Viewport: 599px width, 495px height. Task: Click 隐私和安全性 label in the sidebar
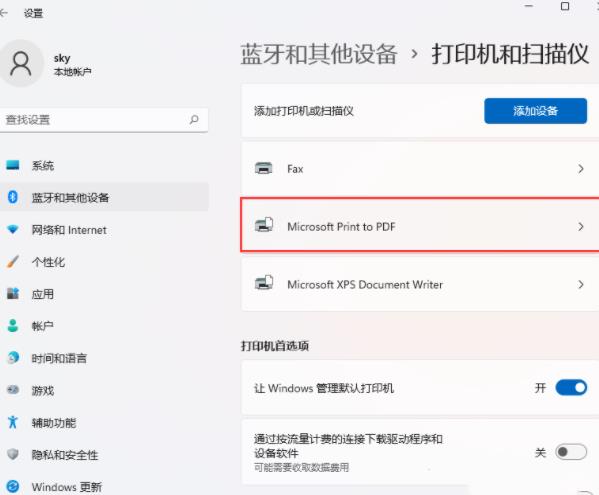pyautogui.click(x=65, y=455)
